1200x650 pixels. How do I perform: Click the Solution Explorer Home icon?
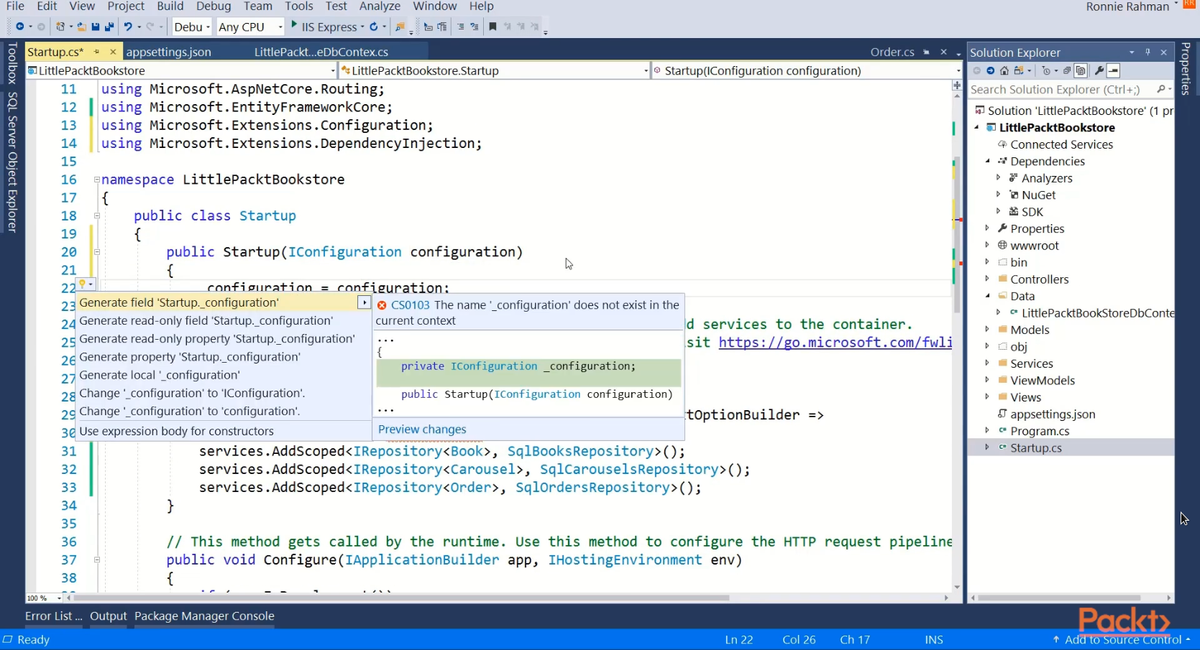coord(1004,71)
